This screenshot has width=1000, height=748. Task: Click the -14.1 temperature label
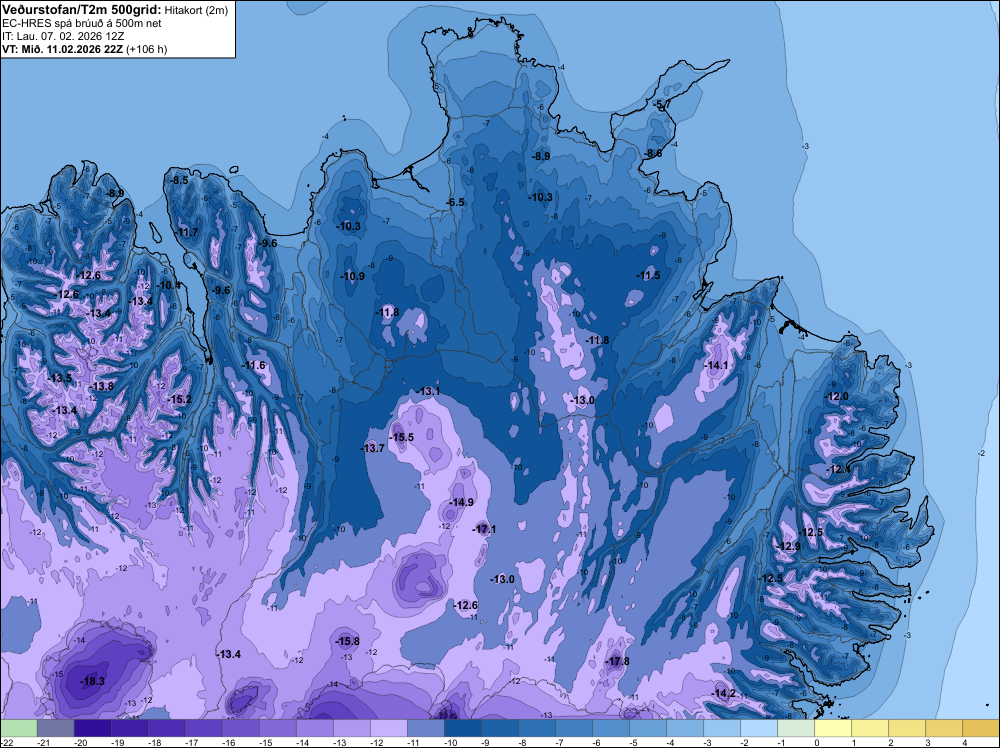(x=716, y=365)
